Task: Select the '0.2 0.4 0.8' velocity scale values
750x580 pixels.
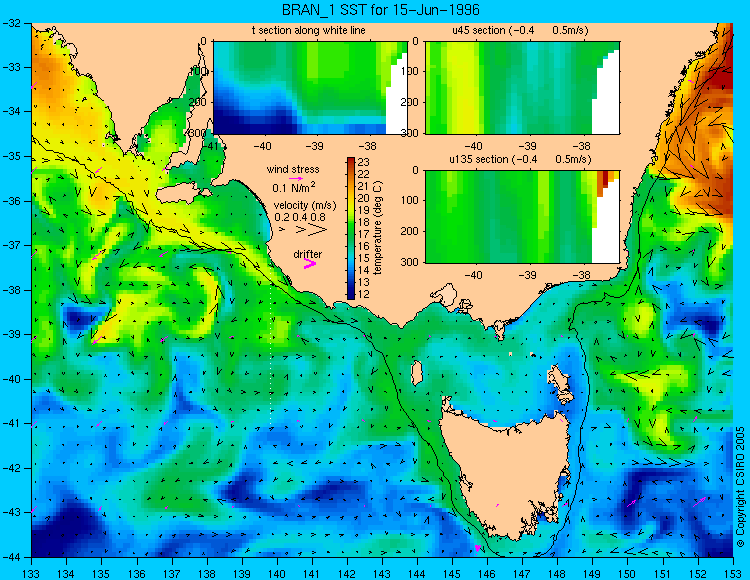Action: point(300,217)
